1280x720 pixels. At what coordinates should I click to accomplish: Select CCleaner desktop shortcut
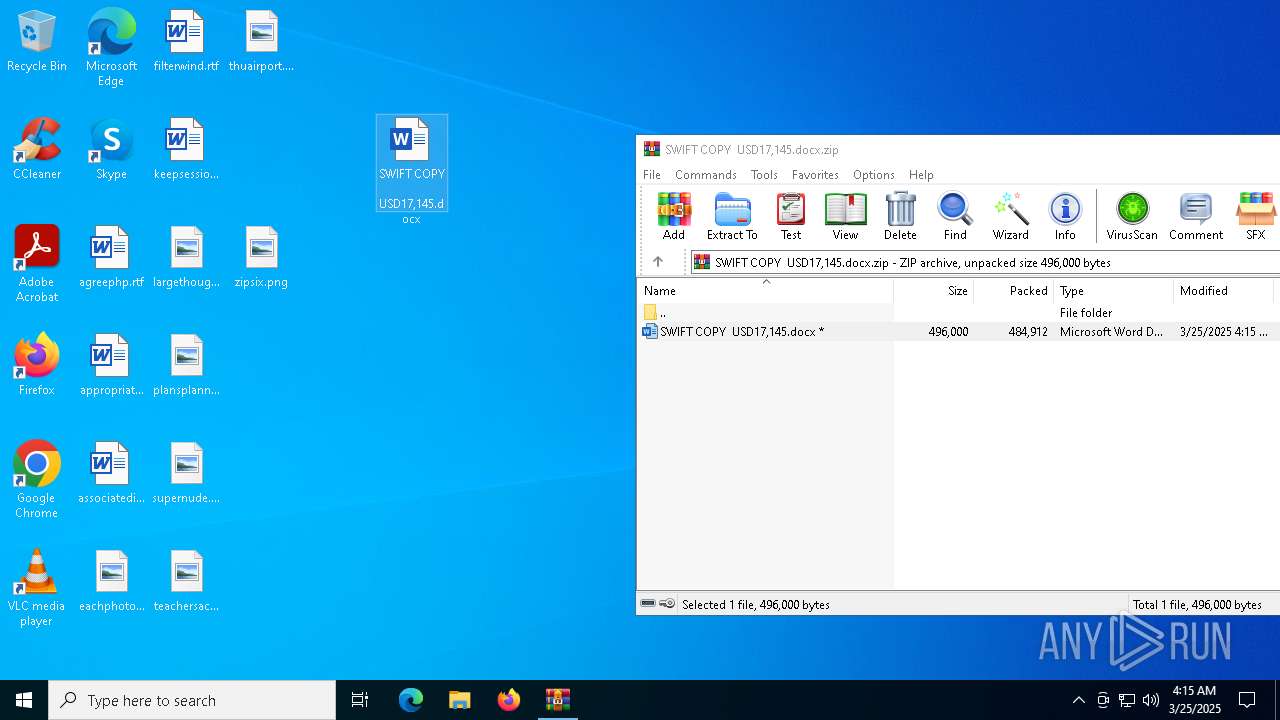point(37,150)
